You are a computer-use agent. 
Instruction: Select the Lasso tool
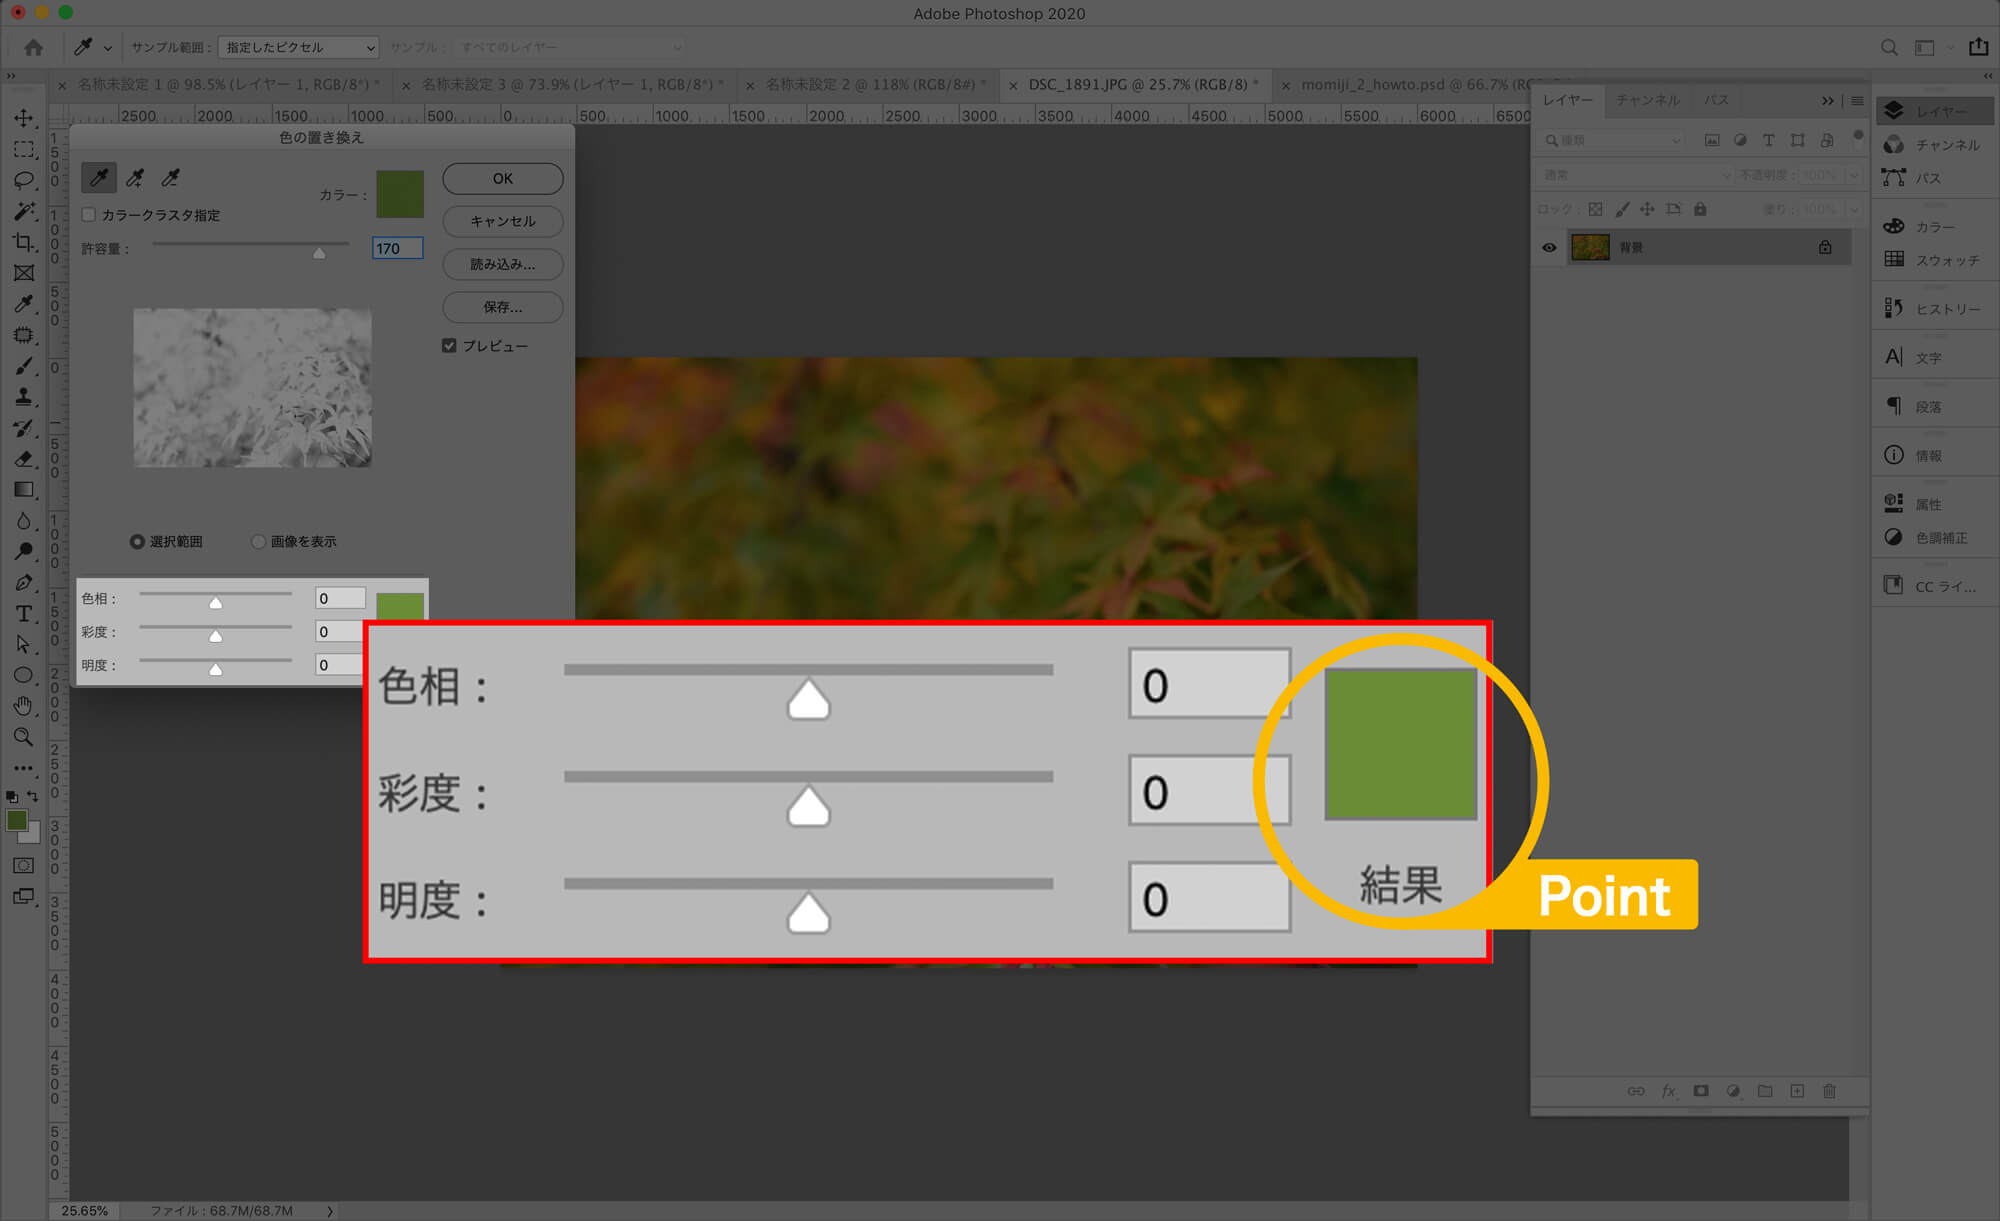click(x=23, y=180)
